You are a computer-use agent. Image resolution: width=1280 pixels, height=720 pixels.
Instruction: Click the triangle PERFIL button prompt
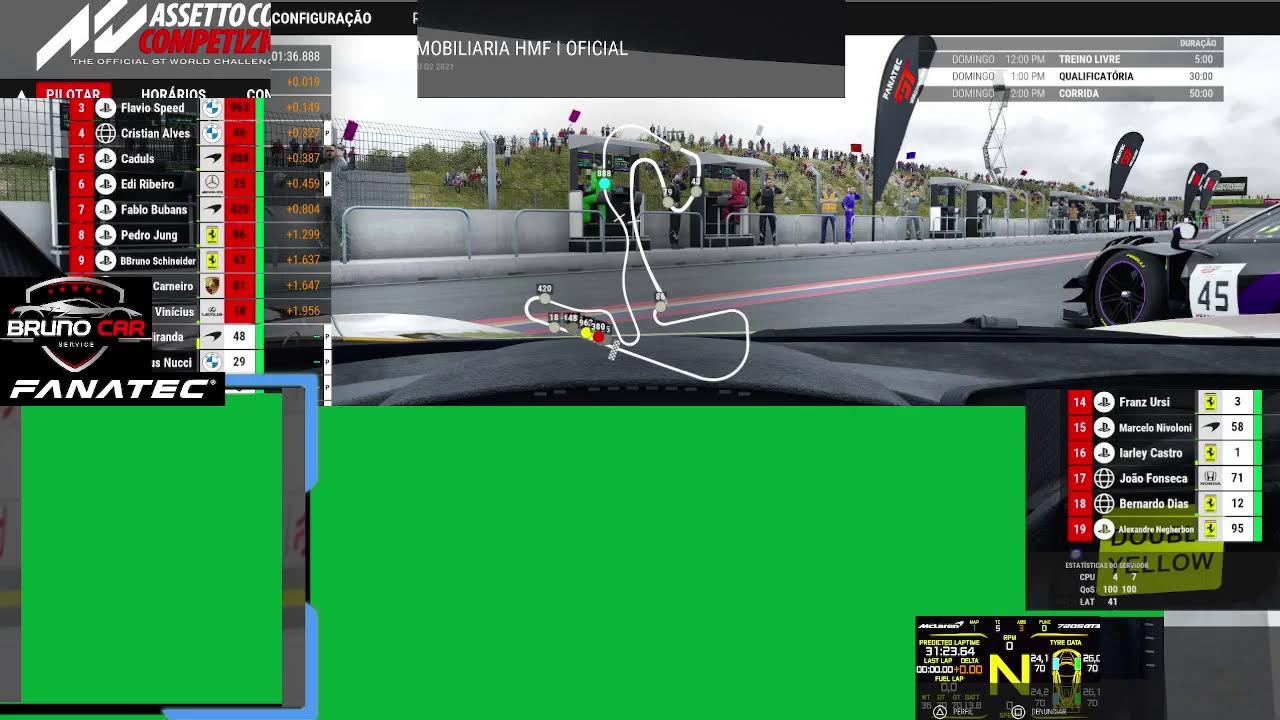click(952, 712)
